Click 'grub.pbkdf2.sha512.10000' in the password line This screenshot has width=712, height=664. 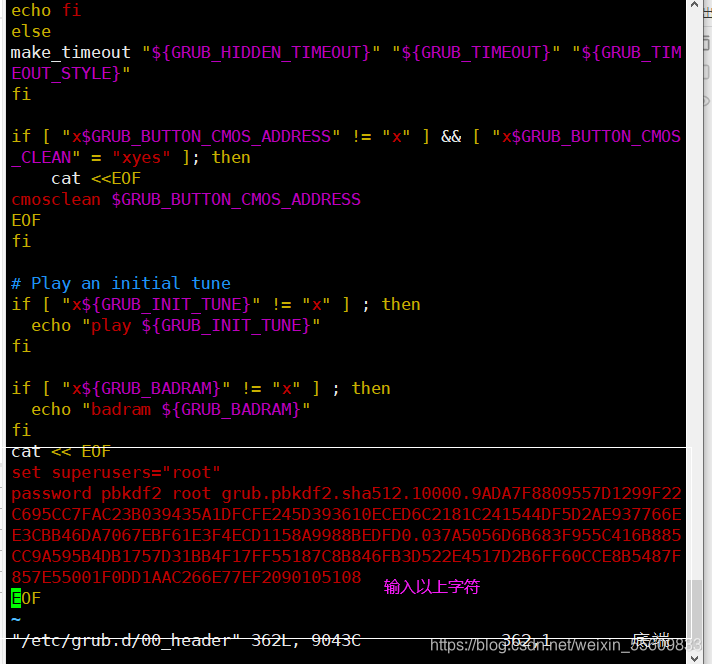tap(345, 494)
